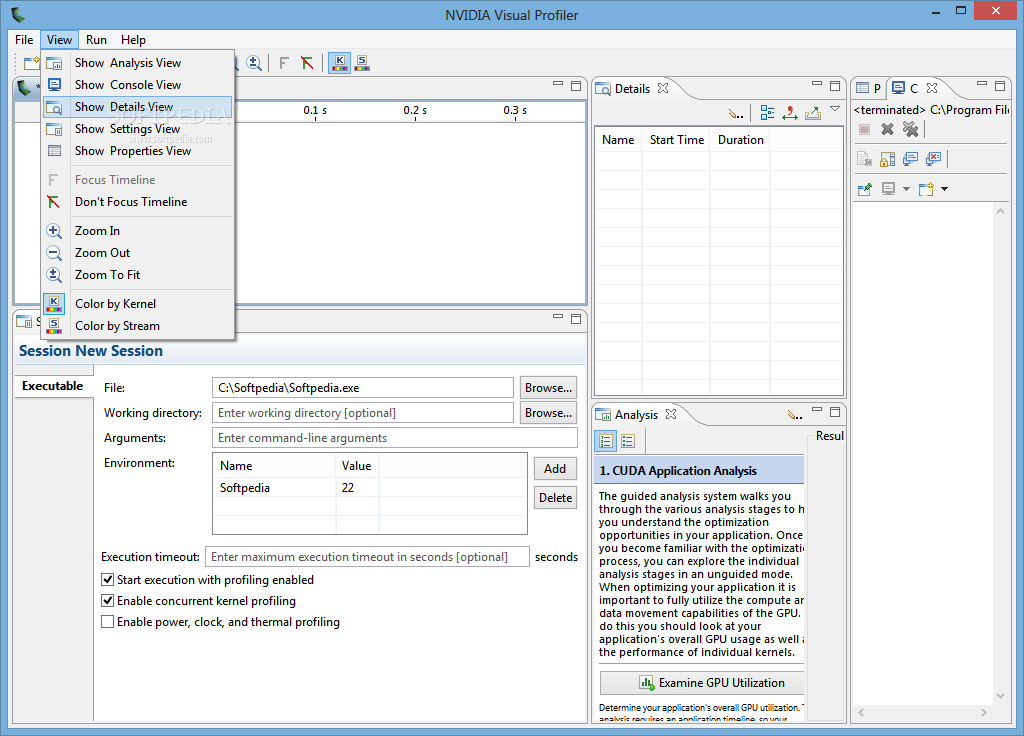Select Show Properties View menu entry
The width and height of the screenshot is (1024, 736).
click(138, 151)
